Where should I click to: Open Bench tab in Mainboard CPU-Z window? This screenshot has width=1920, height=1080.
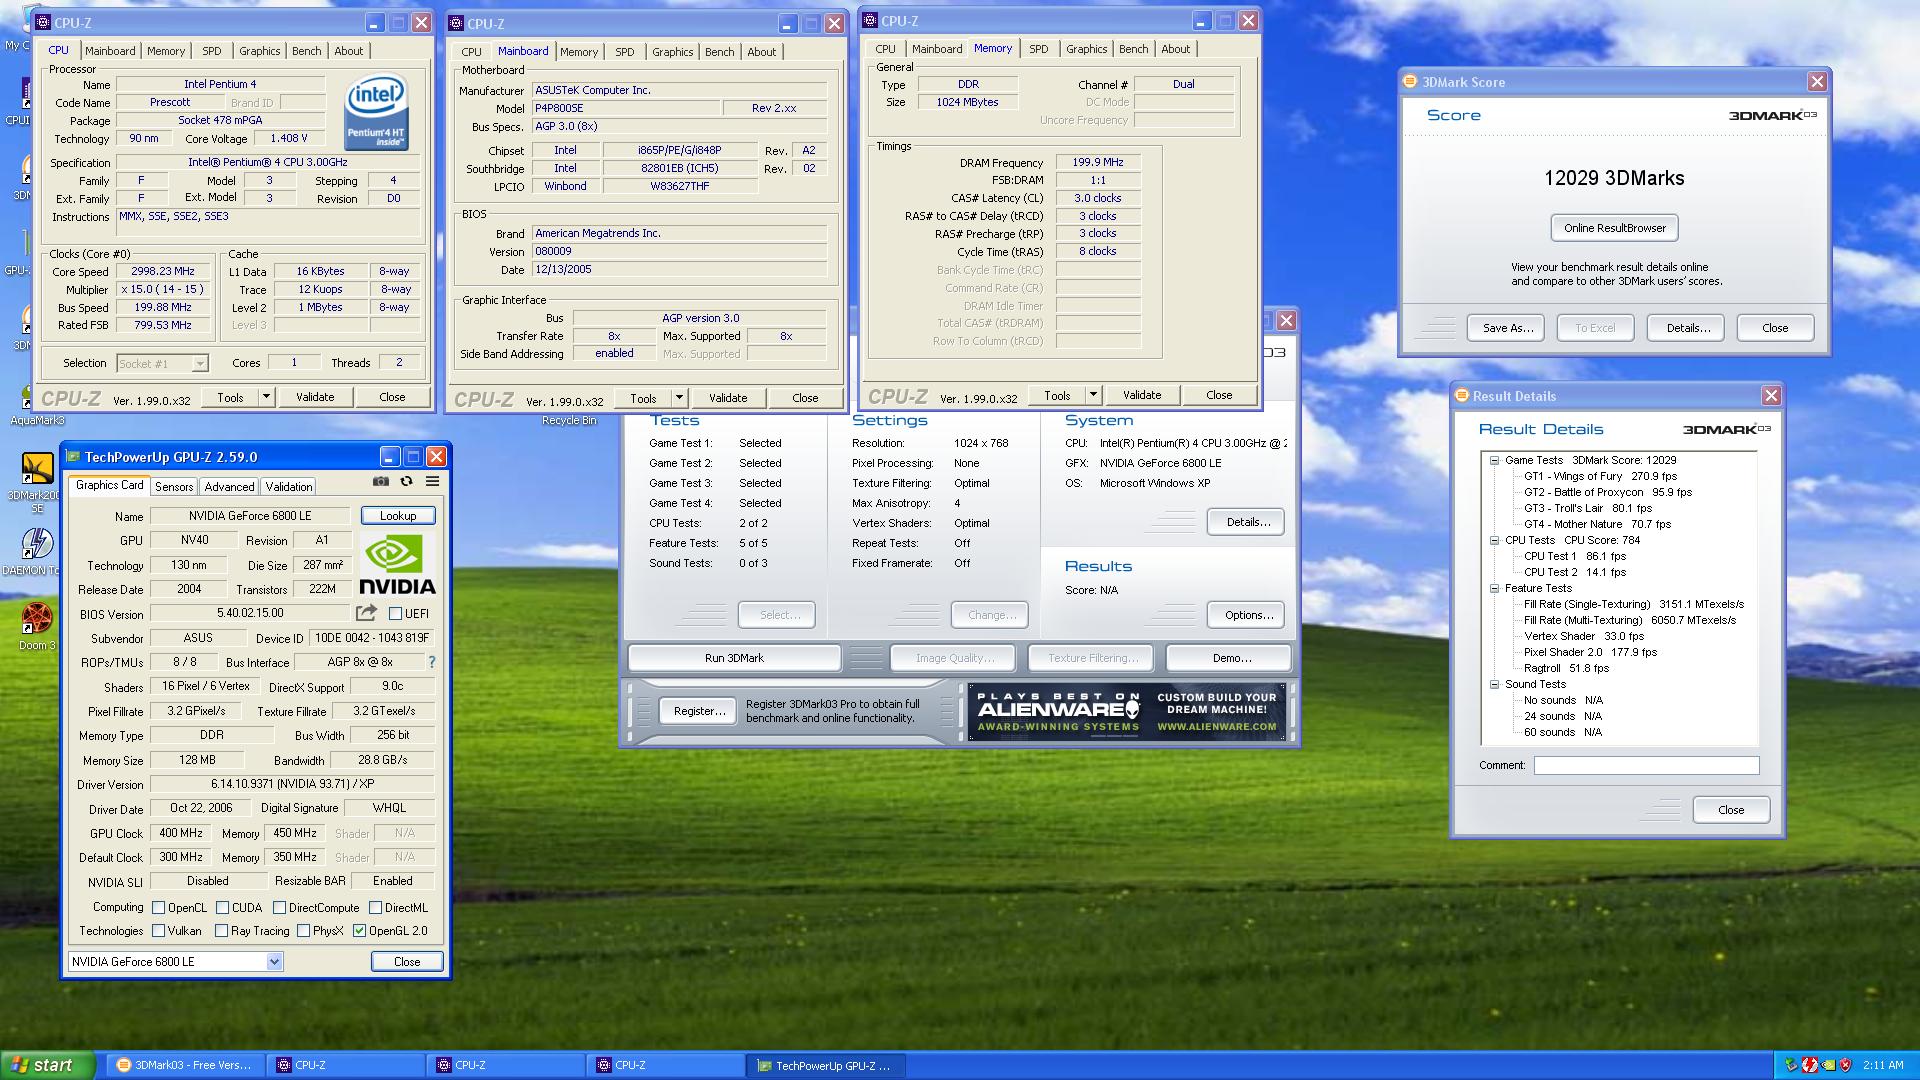point(719,52)
